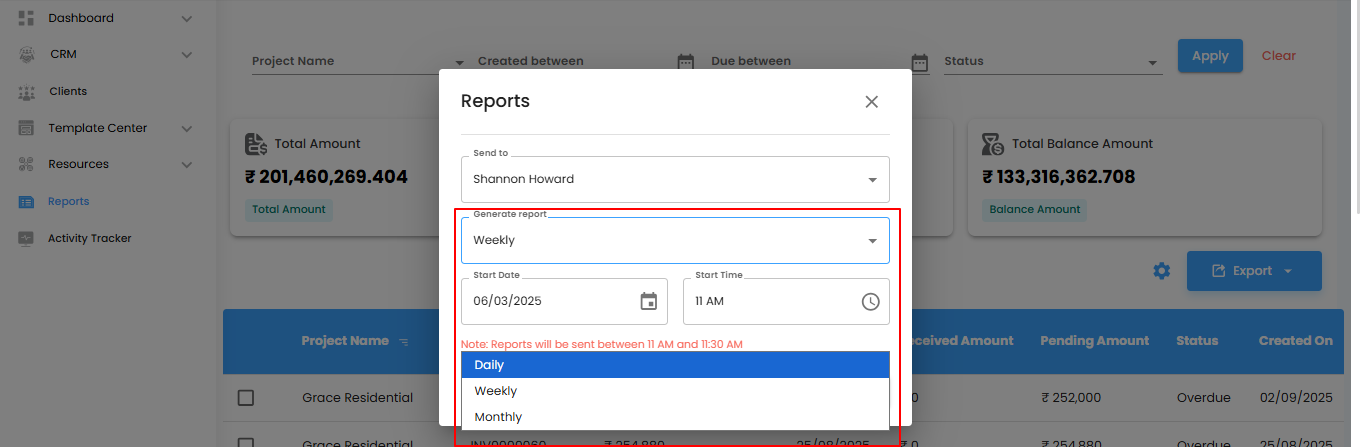This screenshot has width=1365, height=447.
Task: Choose the Monthly option in the list
Action: point(675,417)
